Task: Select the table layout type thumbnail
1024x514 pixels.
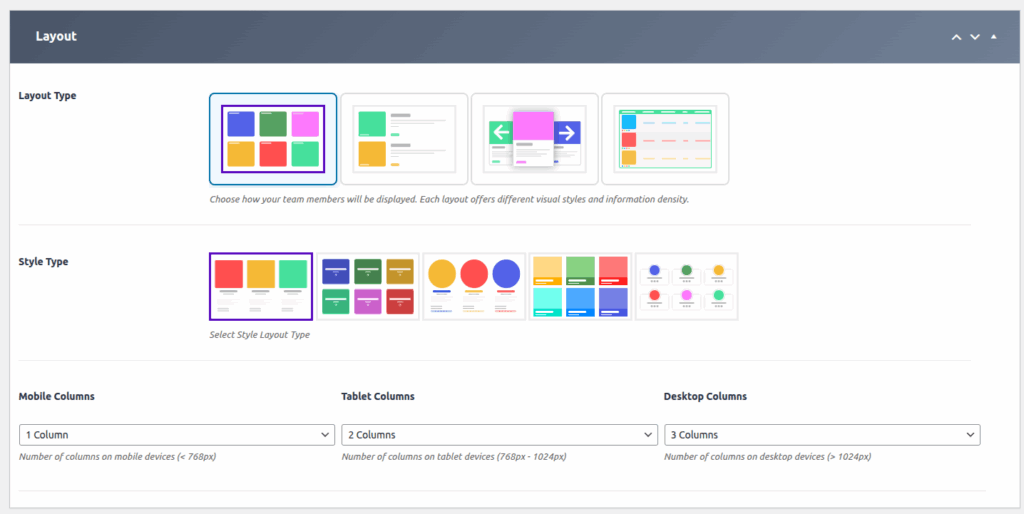Action: point(665,139)
